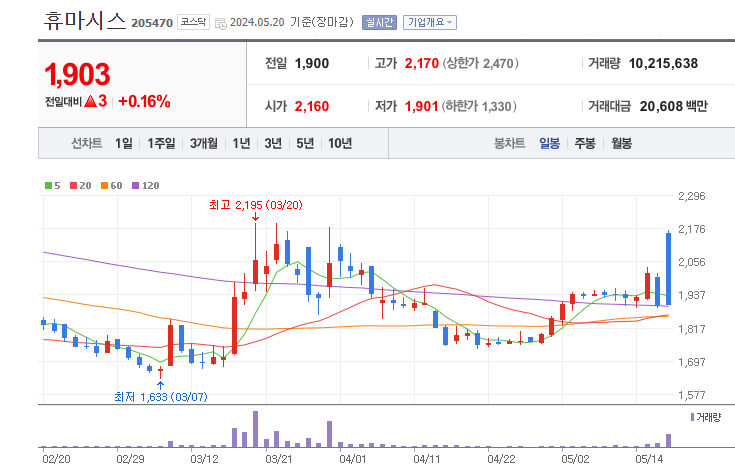Click the 1,697 price axis label

[x=692, y=362]
